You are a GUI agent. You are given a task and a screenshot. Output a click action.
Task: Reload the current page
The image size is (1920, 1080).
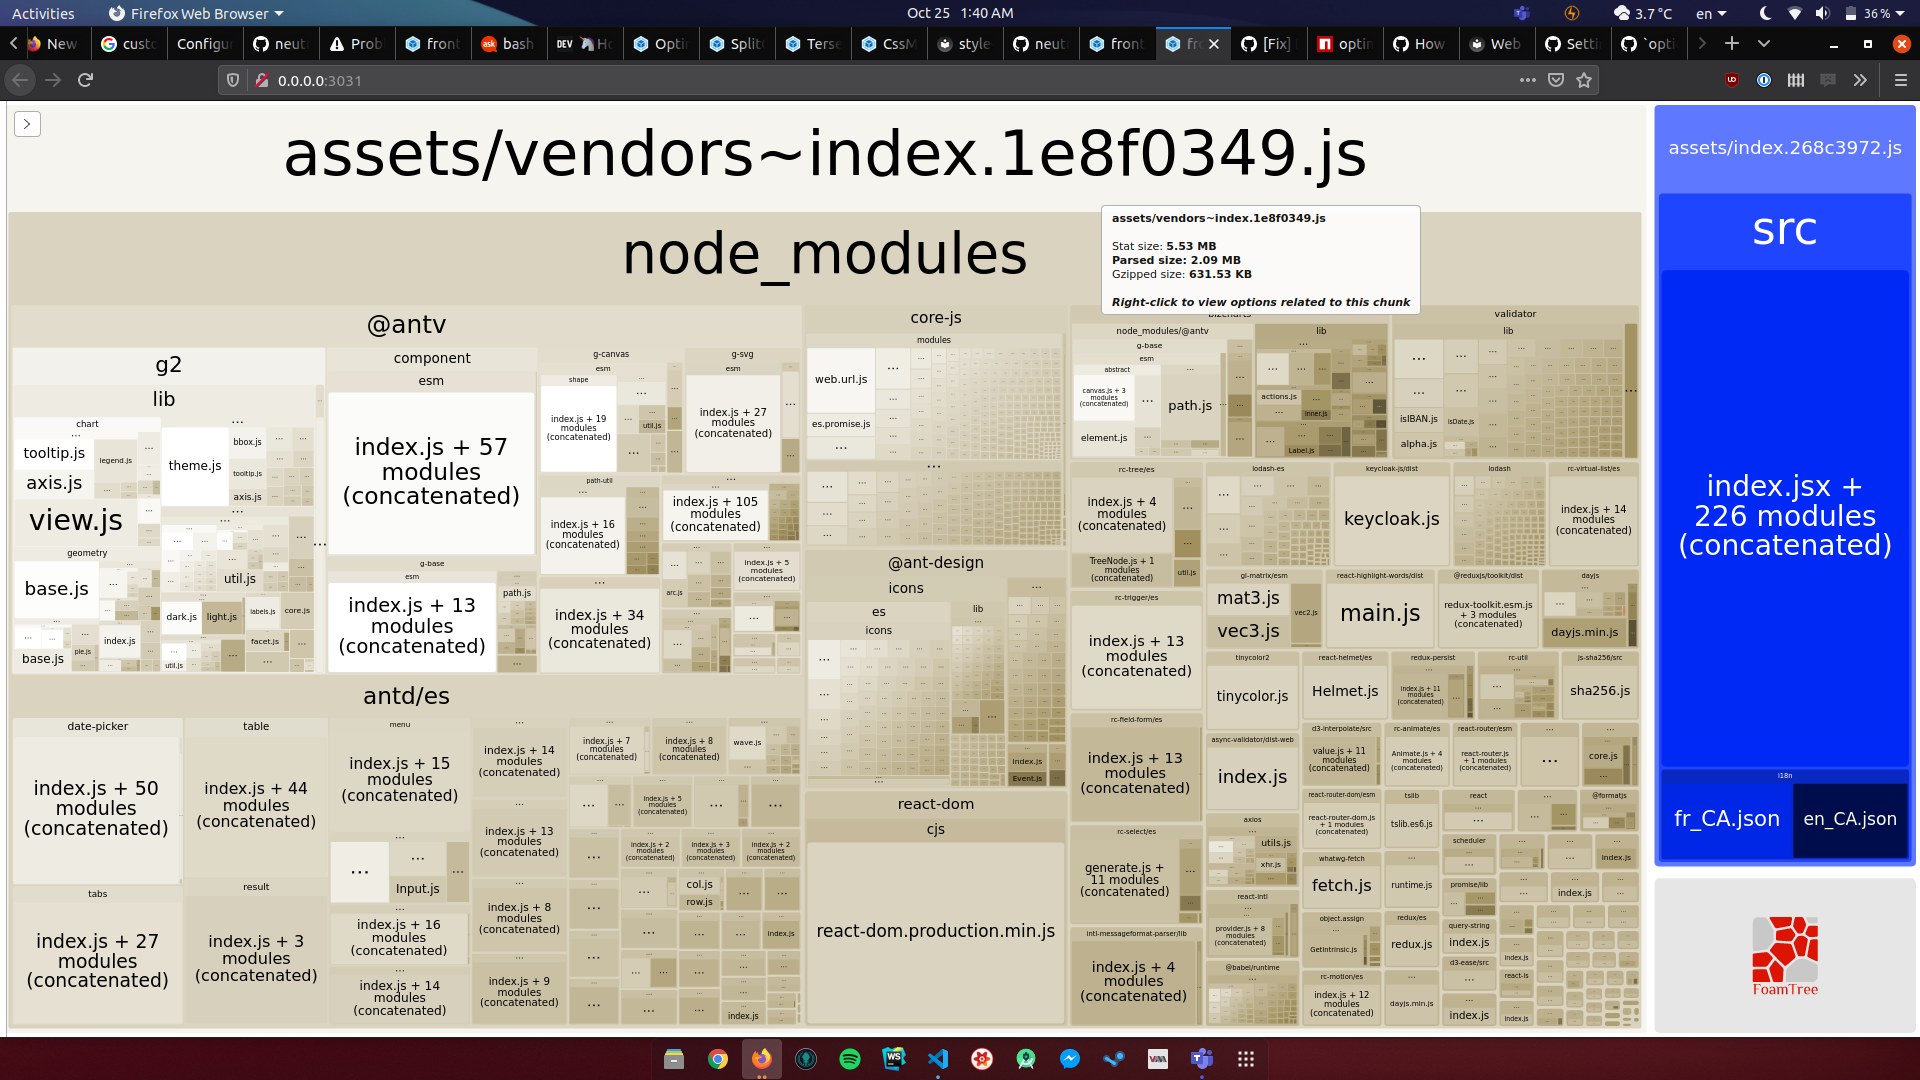tap(86, 80)
